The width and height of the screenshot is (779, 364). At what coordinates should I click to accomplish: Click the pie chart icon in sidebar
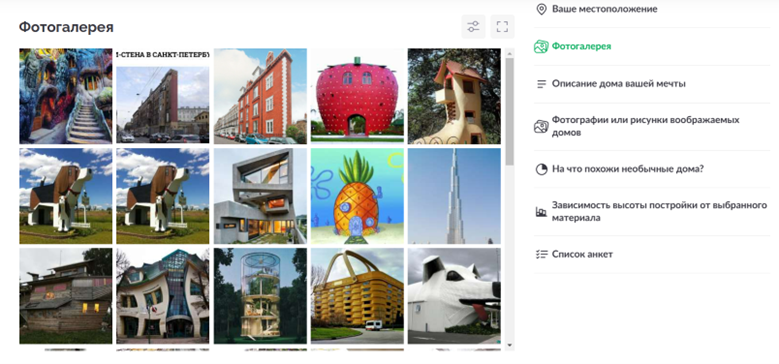542,169
